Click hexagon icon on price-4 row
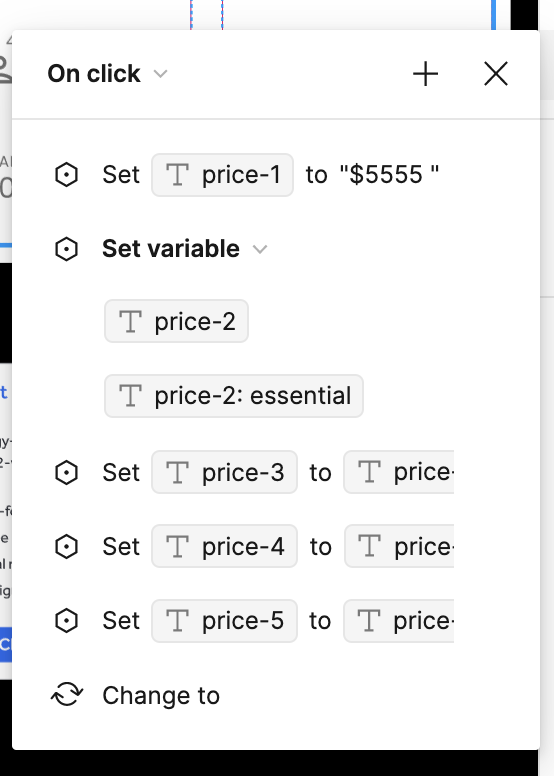The width and height of the screenshot is (554, 776). click(x=66, y=546)
